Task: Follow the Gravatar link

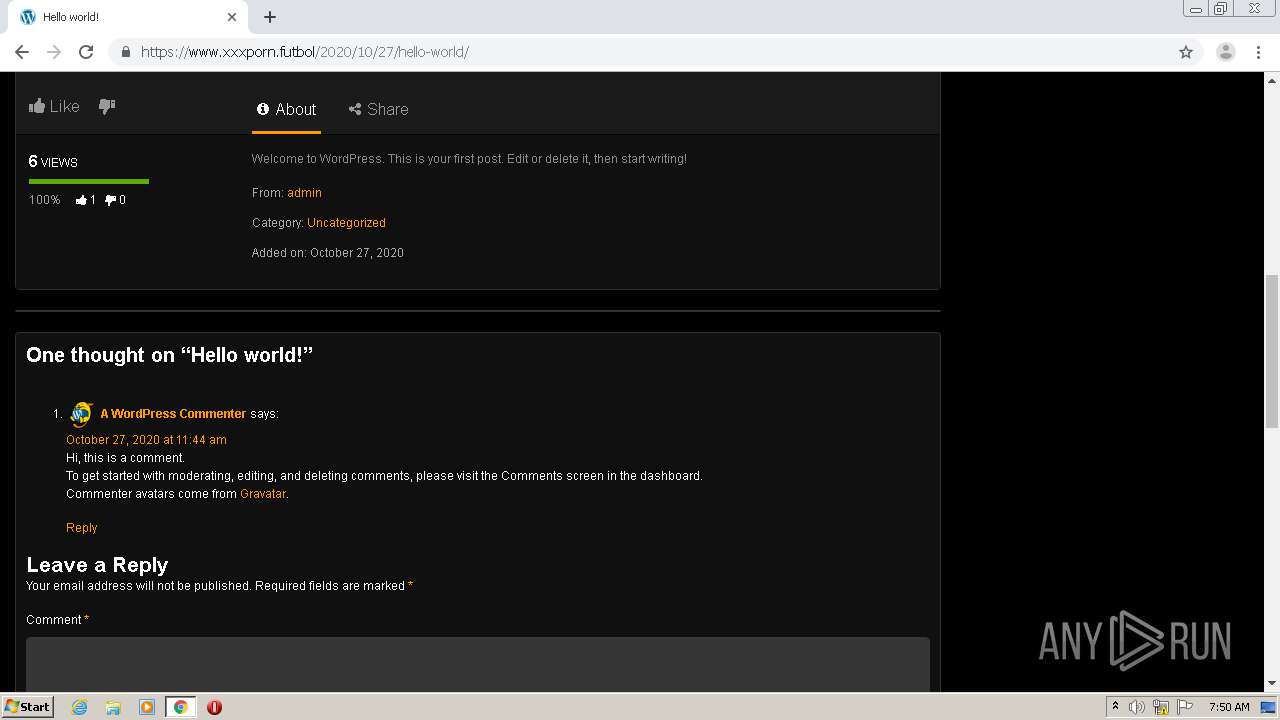Action: 263,494
